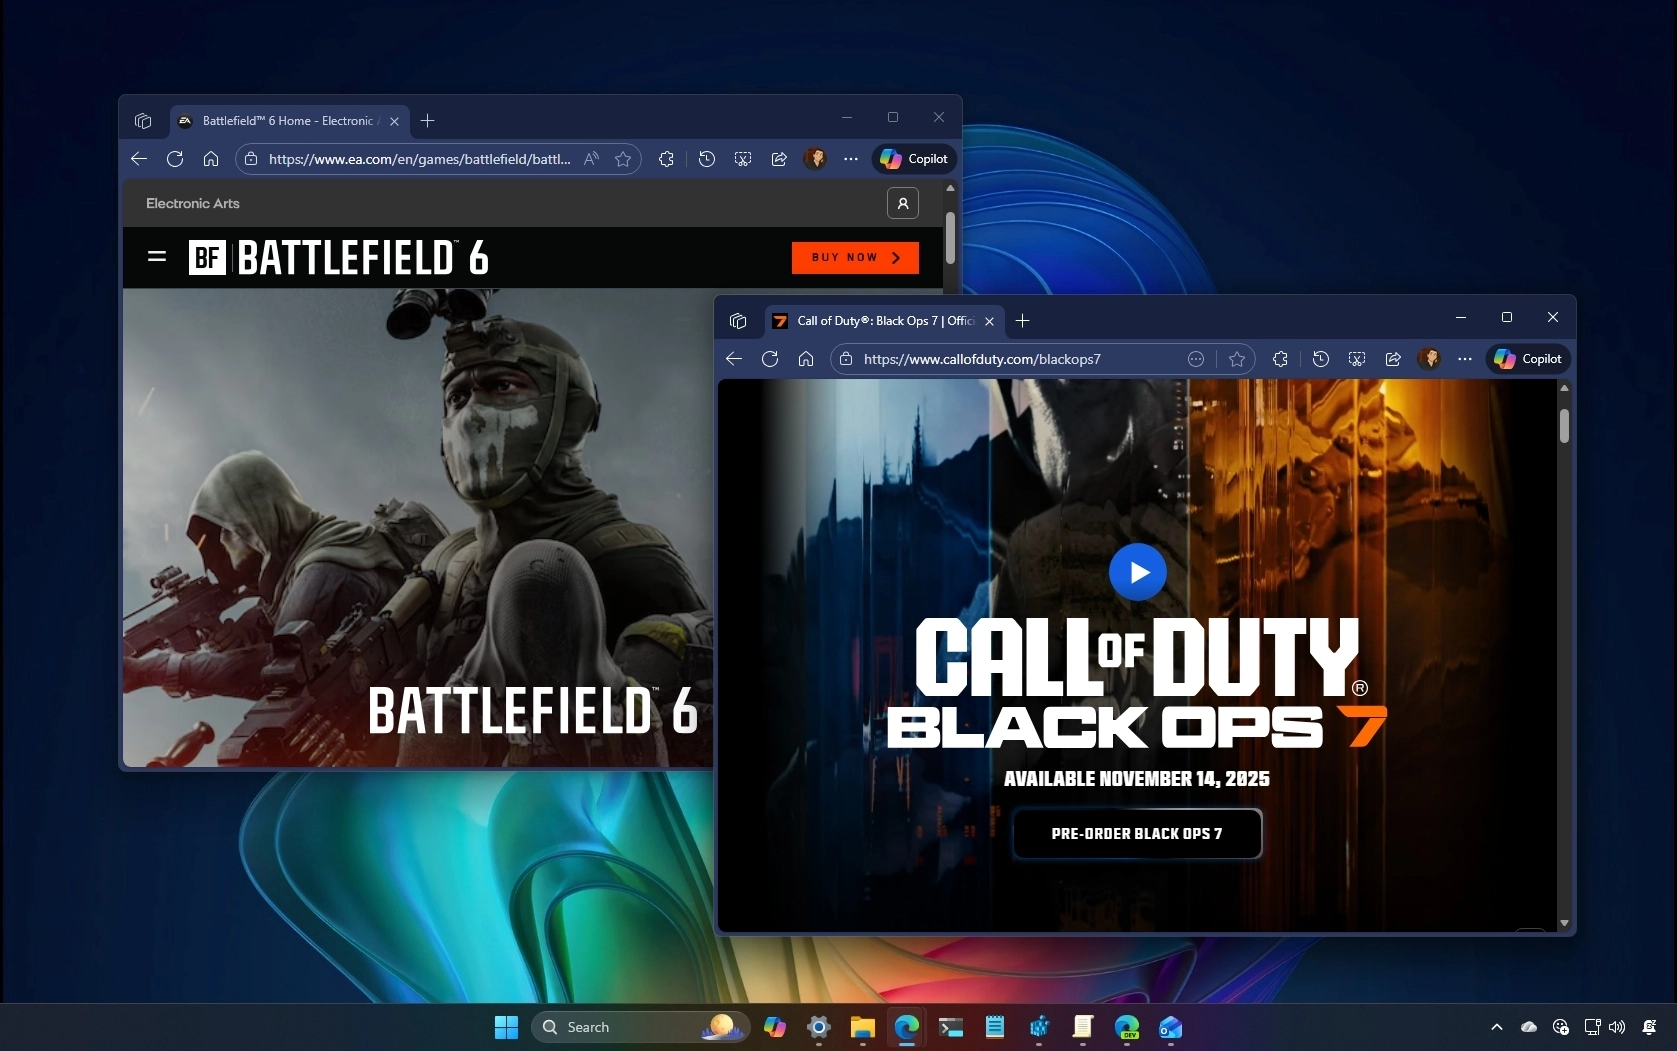Launch Copilot in the Call of Duty window
The width and height of the screenshot is (1677, 1051).
point(1528,359)
